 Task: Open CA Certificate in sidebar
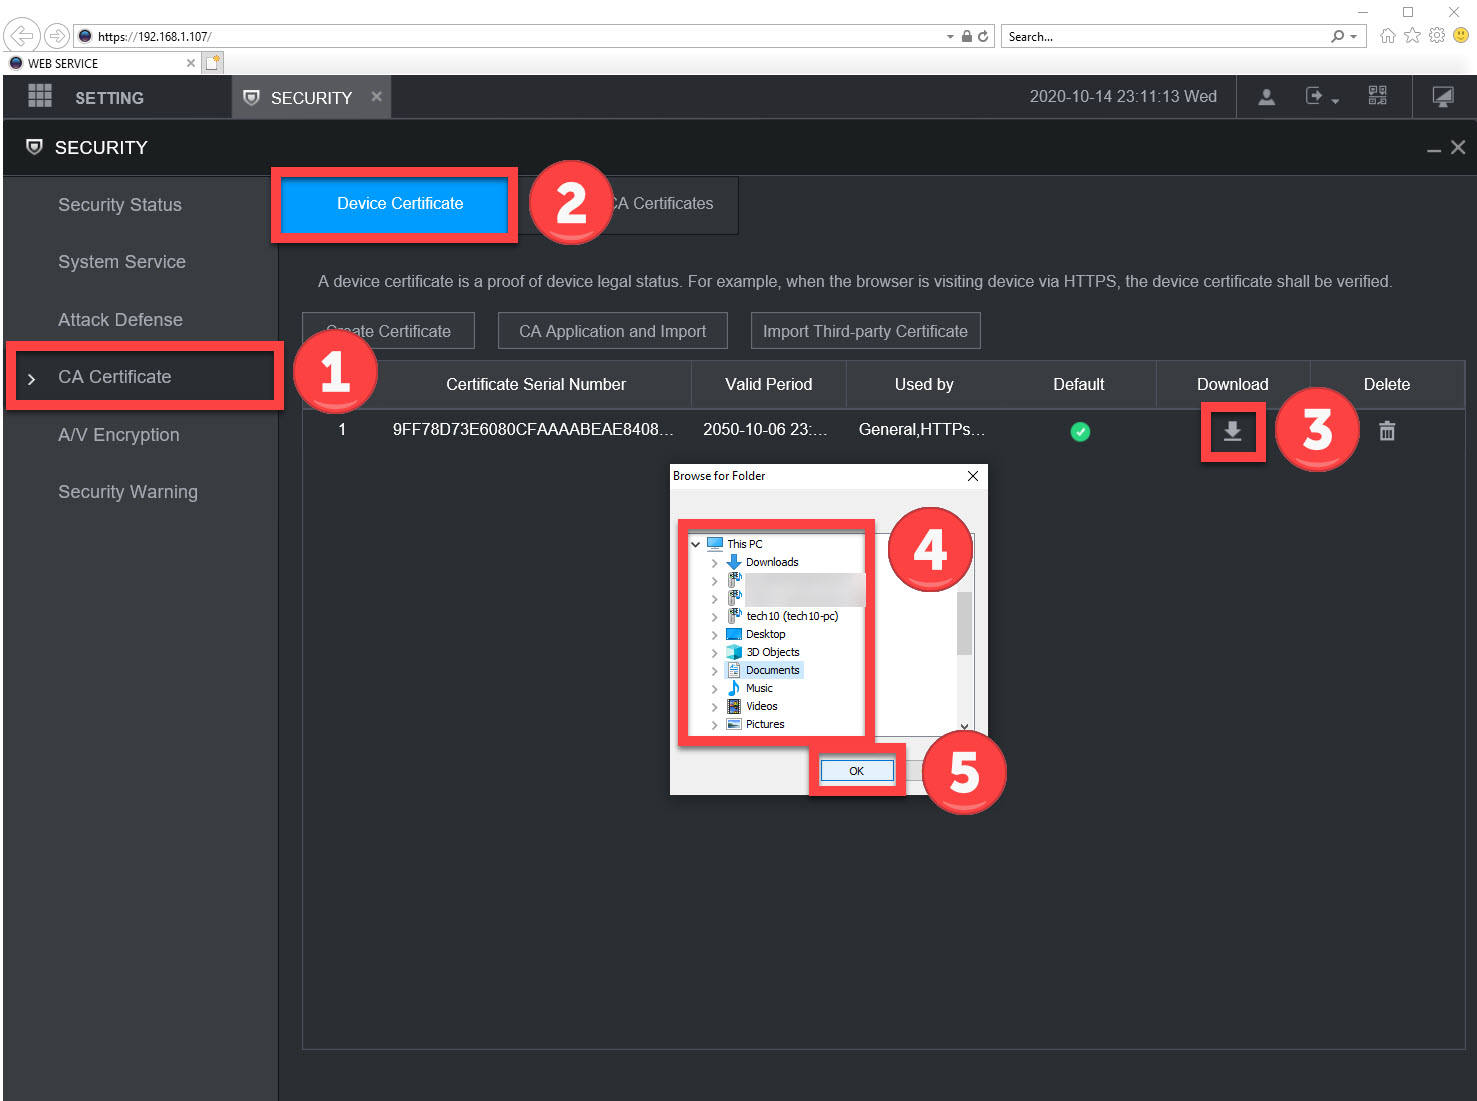[x=115, y=377]
